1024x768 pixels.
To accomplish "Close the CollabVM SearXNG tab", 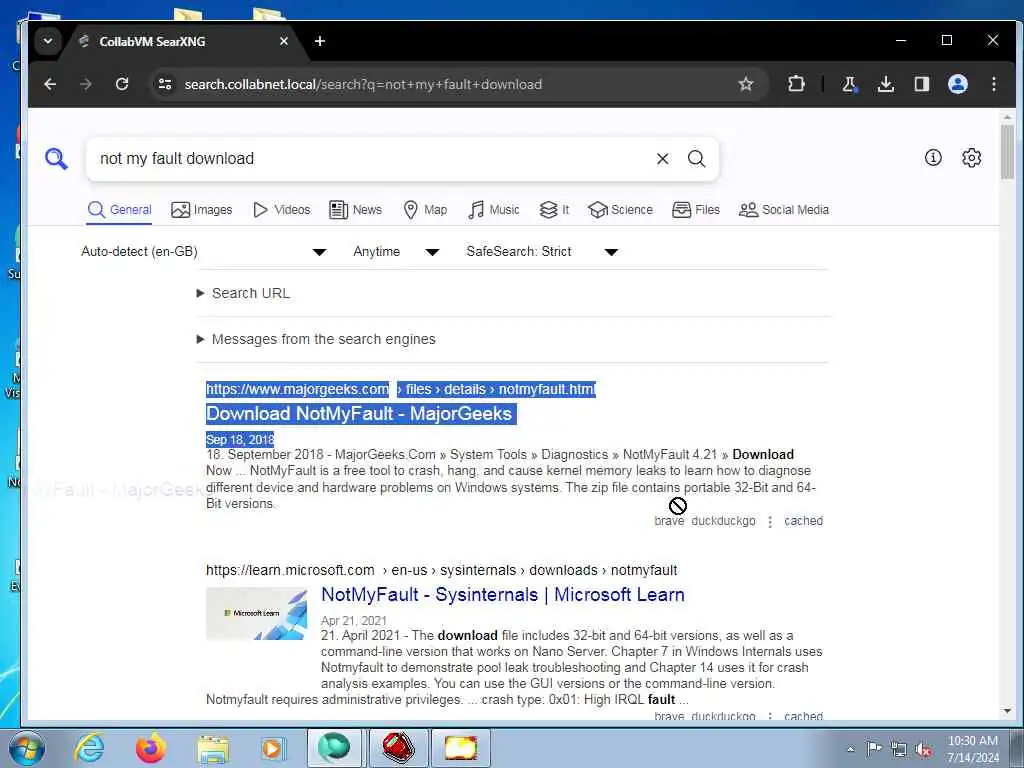I will [x=283, y=41].
